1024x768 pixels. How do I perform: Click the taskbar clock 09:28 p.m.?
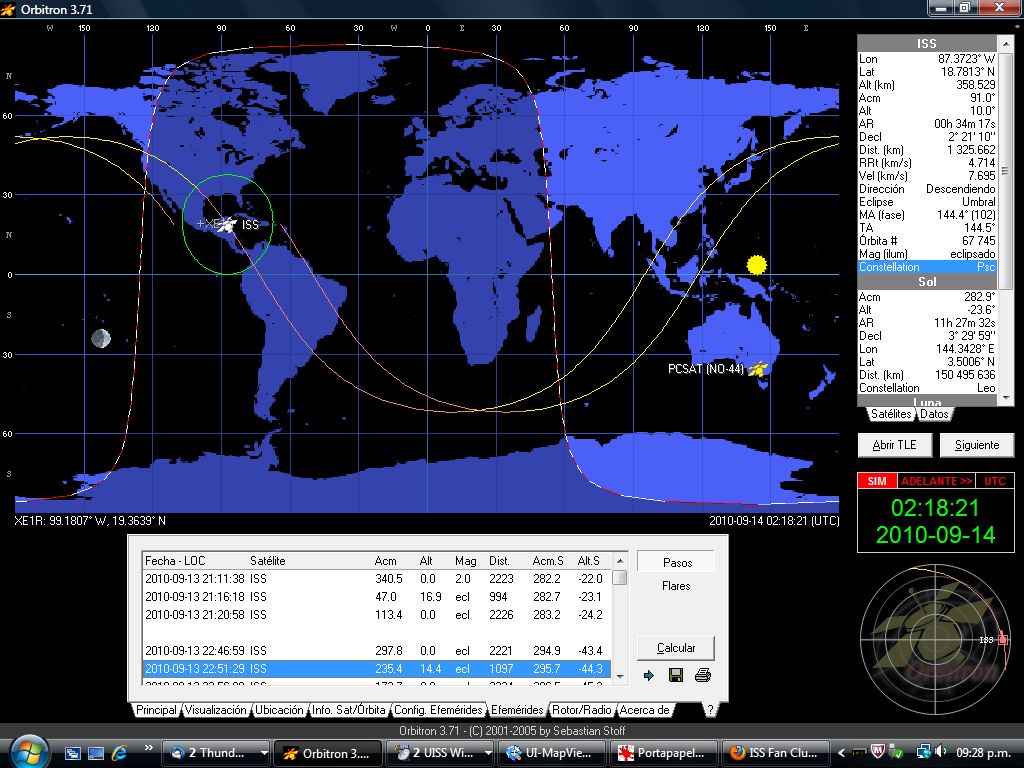pos(983,753)
